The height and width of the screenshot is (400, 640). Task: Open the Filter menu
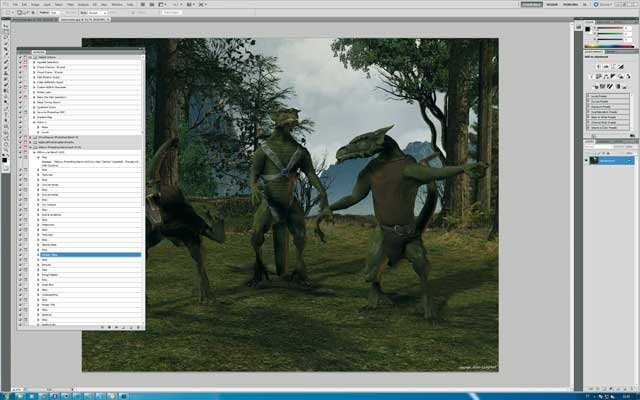coord(70,4)
